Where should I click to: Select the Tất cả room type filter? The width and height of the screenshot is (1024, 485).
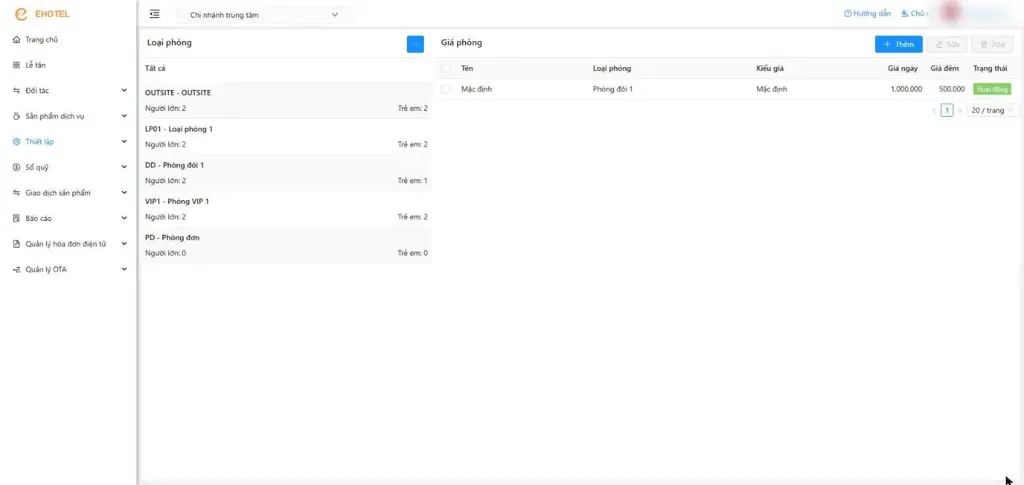click(285, 69)
